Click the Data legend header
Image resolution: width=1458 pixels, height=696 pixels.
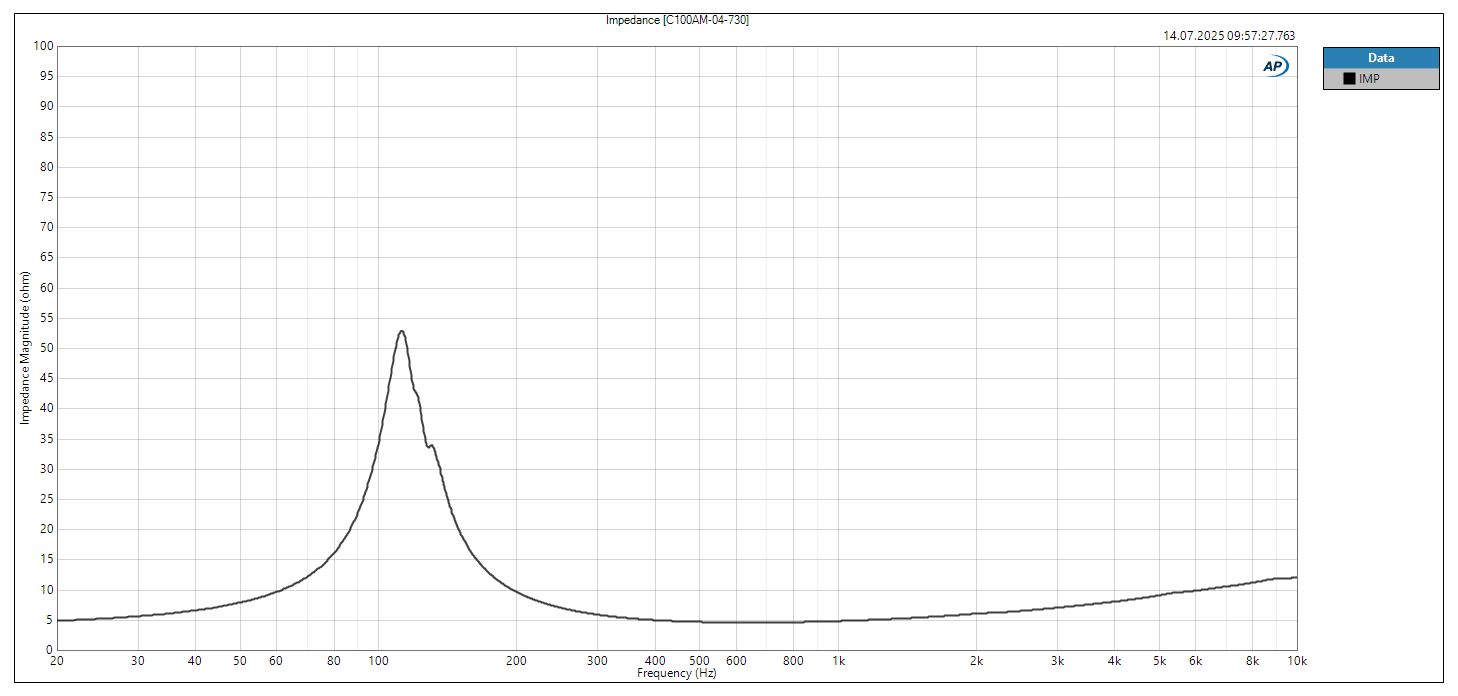(1380, 58)
